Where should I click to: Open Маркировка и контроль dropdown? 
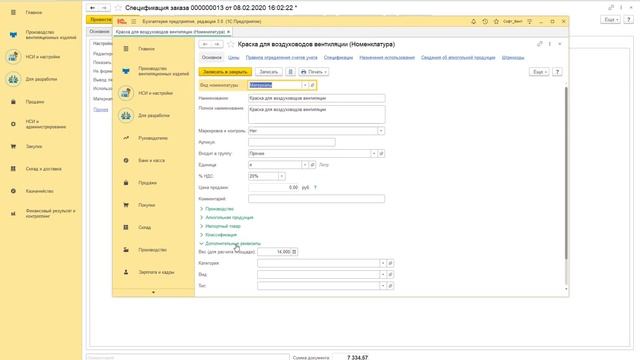point(381,131)
